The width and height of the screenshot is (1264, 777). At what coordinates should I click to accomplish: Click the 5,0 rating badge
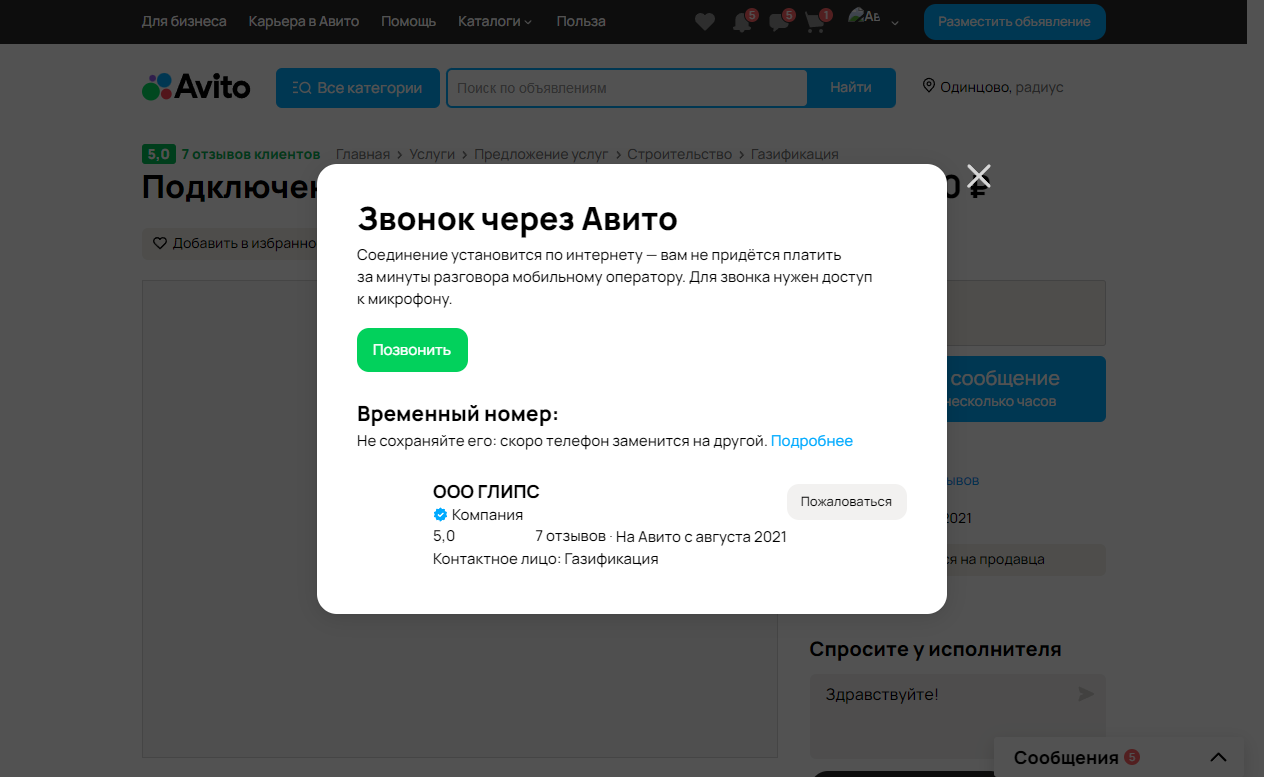pyautogui.click(x=158, y=154)
